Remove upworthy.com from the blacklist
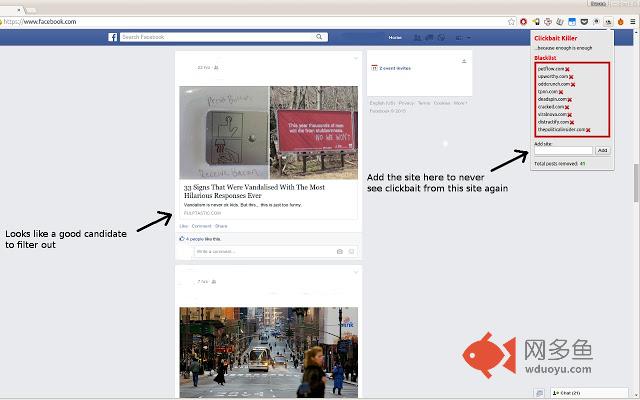Screen dimensions: 640x400 pyautogui.click(x=571, y=77)
